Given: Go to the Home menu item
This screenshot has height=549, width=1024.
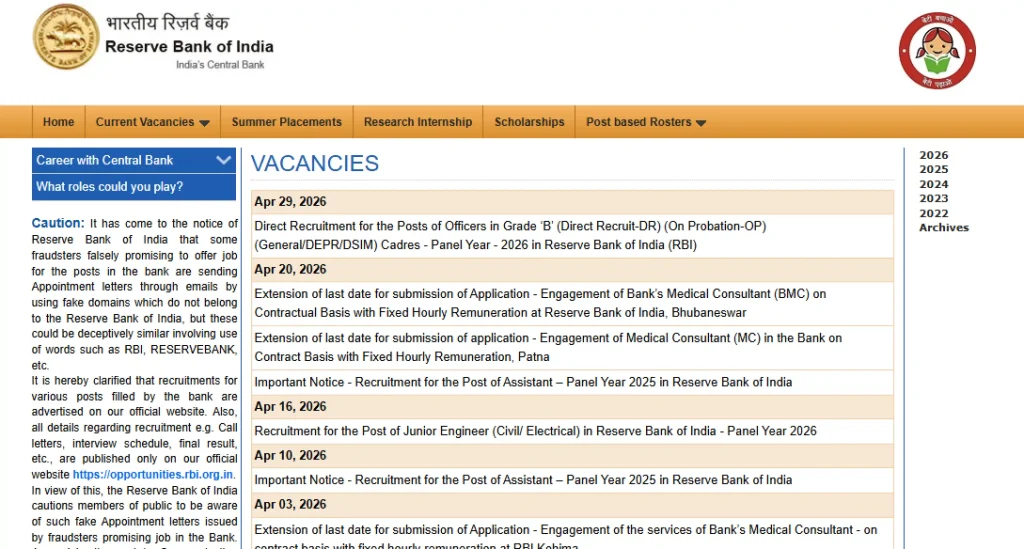Looking at the screenshot, I should pos(58,122).
